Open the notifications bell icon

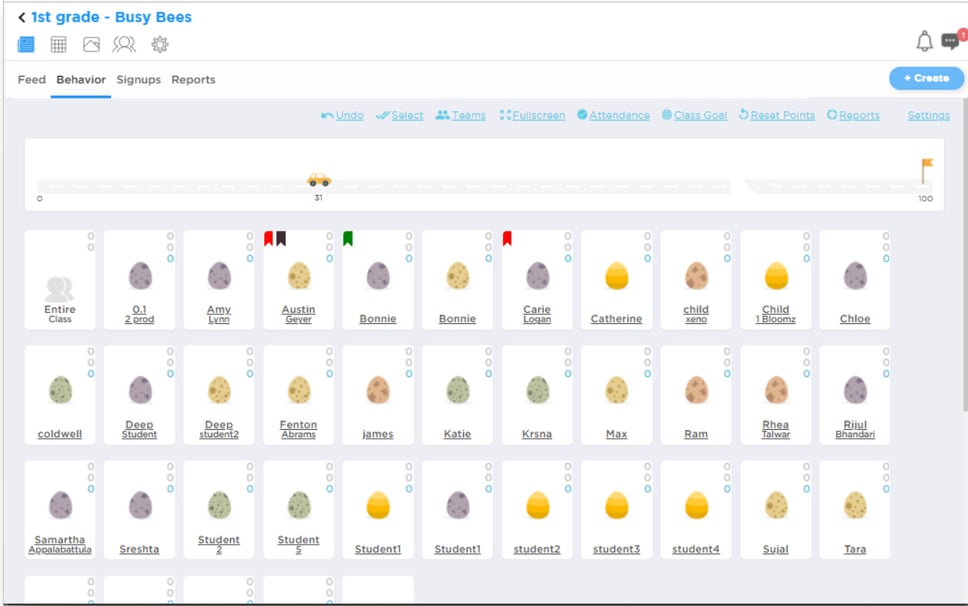coord(924,41)
